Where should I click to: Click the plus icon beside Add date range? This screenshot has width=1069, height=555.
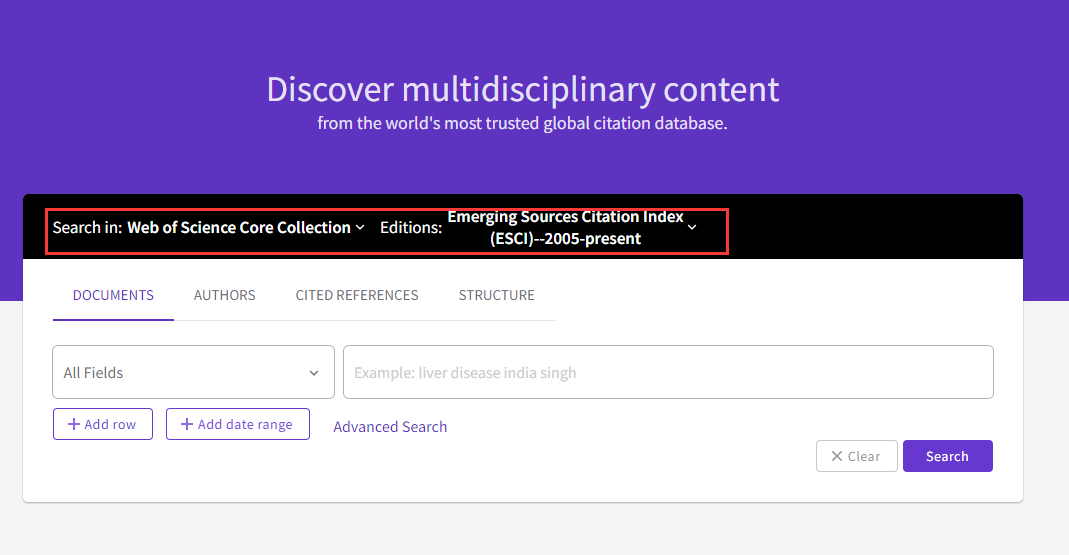click(x=187, y=424)
